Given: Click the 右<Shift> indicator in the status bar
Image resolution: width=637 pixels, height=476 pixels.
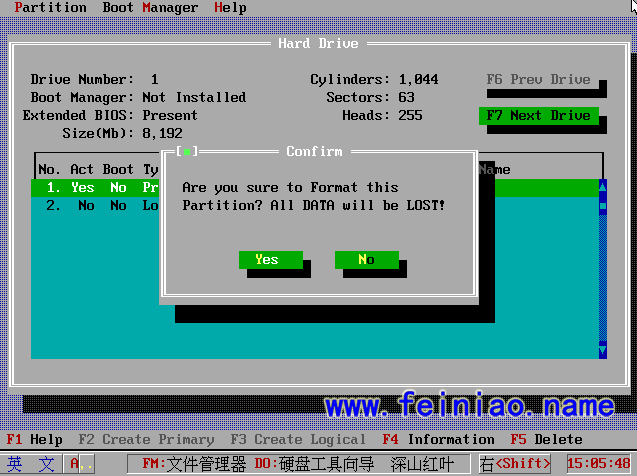Looking at the screenshot, I should [515, 463].
